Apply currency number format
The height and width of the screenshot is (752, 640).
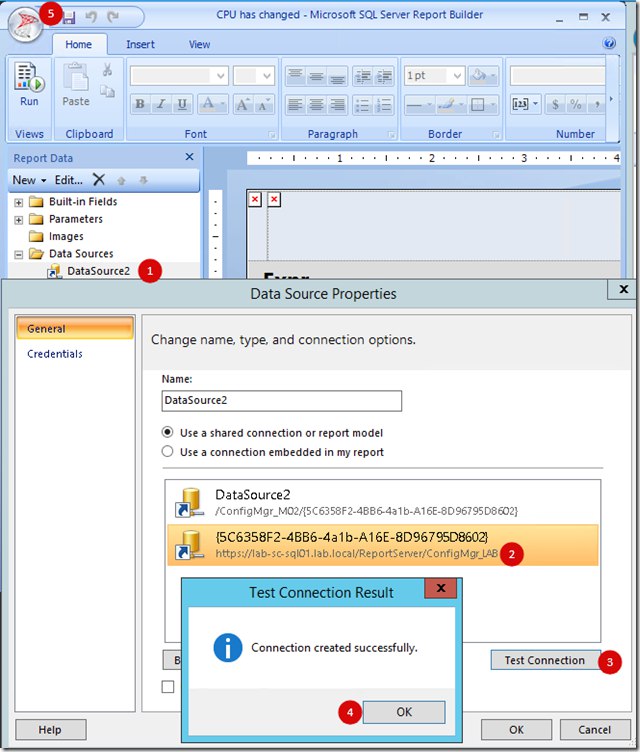point(555,104)
